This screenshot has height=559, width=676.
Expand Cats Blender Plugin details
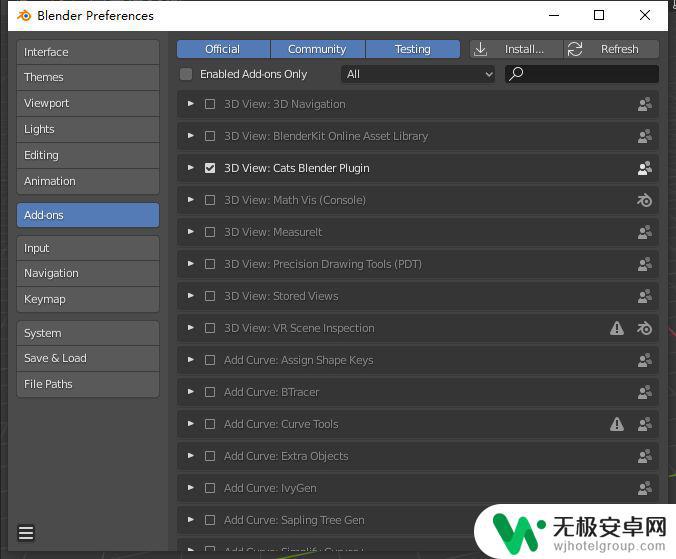click(191, 168)
